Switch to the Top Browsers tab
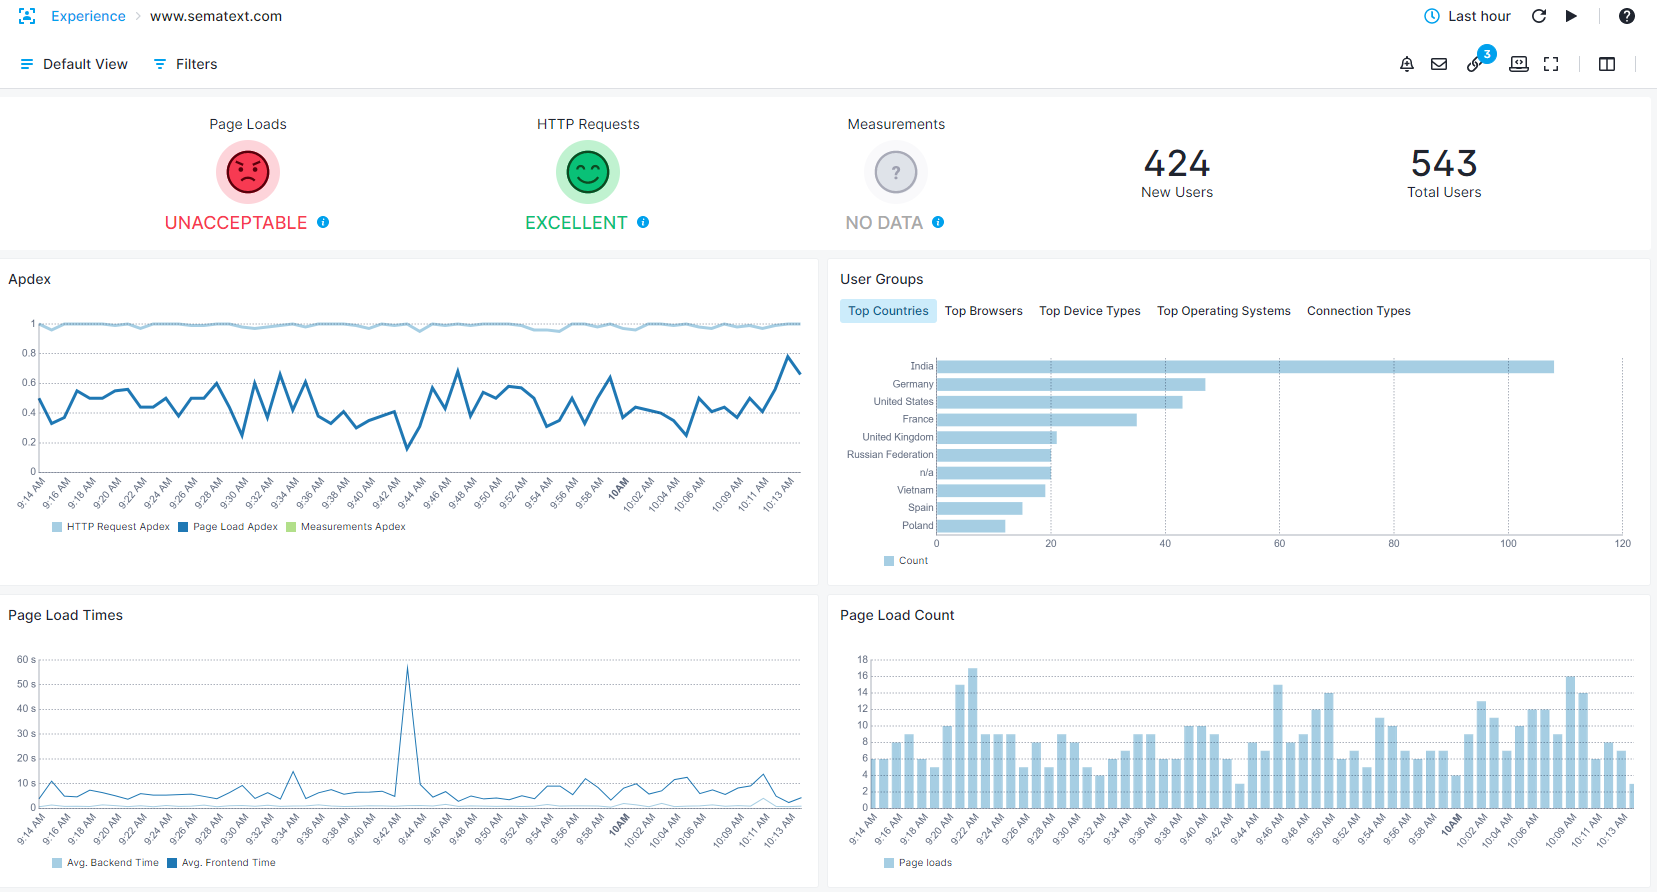This screenshot has width=1657, height=892. 984,311
